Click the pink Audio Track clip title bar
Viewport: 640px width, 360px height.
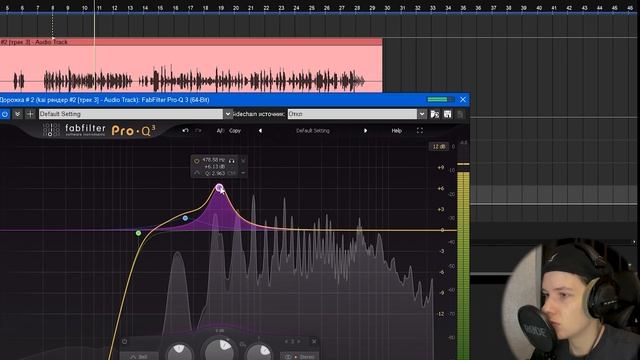(x=191, y=42)
